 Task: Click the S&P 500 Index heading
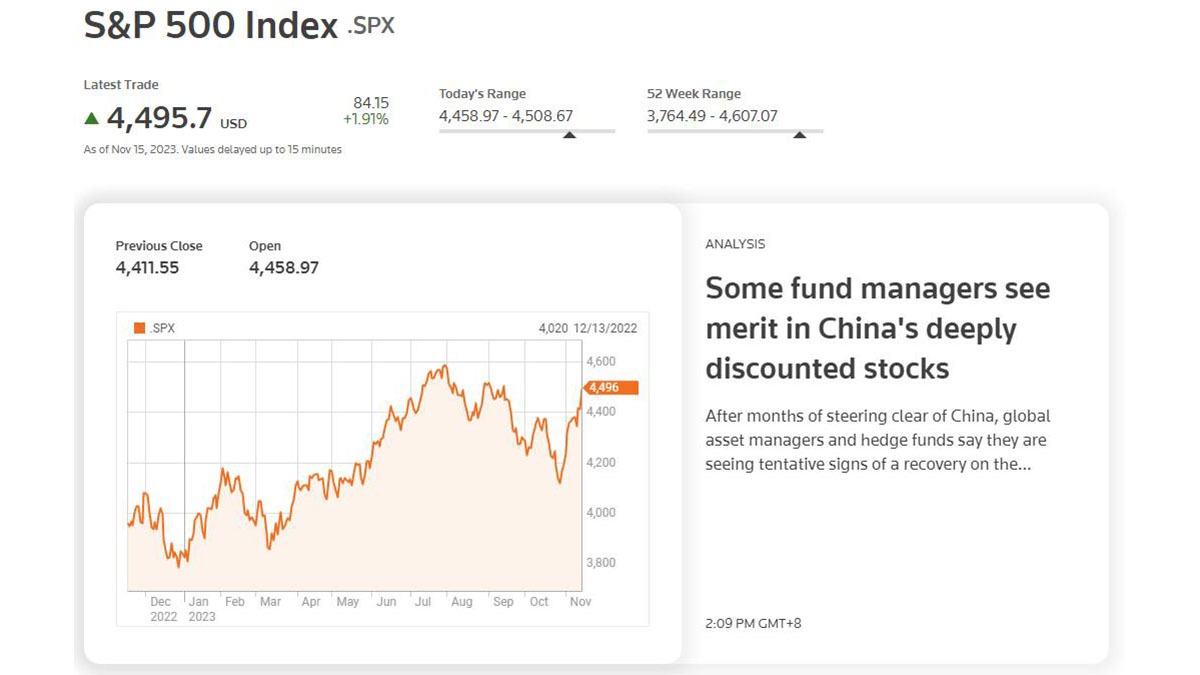[211, 25]
